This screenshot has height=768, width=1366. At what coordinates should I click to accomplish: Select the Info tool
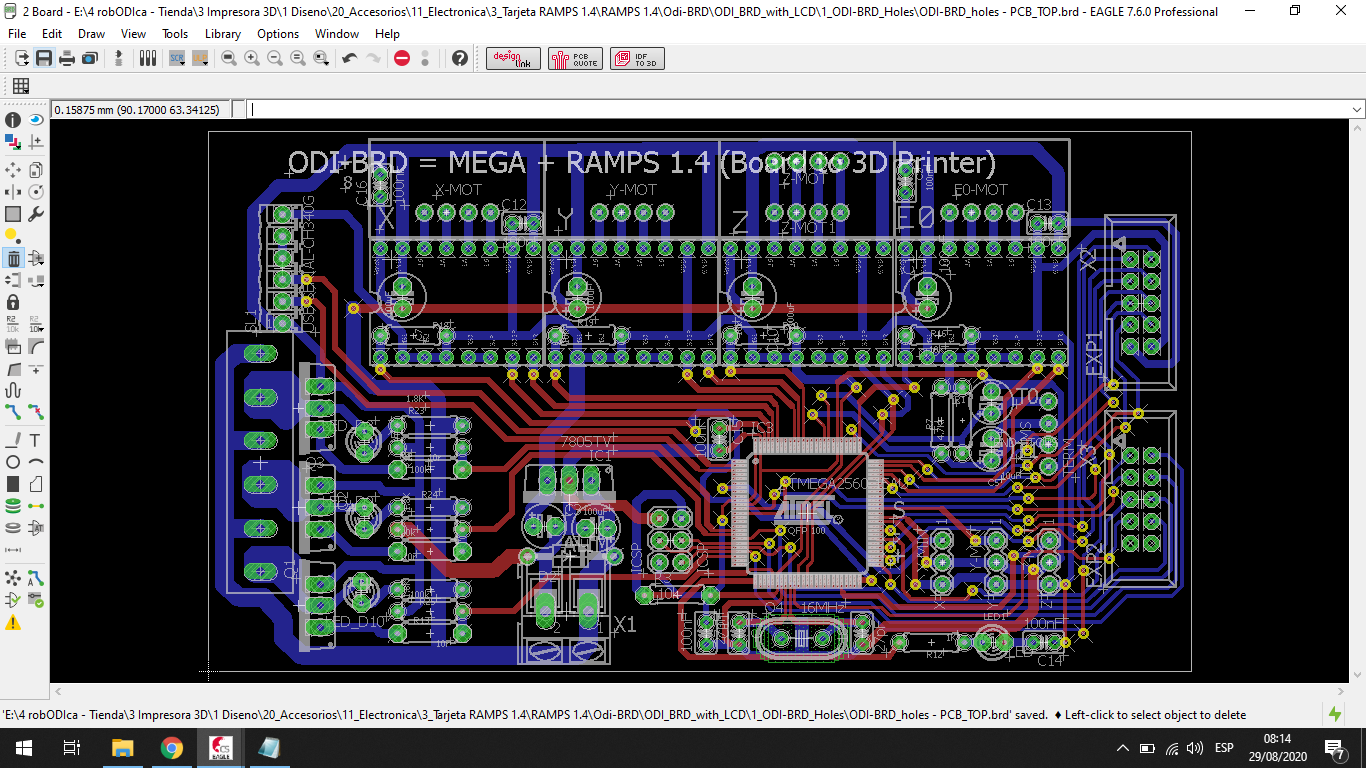pyautogui.click(x=13, y=120)
